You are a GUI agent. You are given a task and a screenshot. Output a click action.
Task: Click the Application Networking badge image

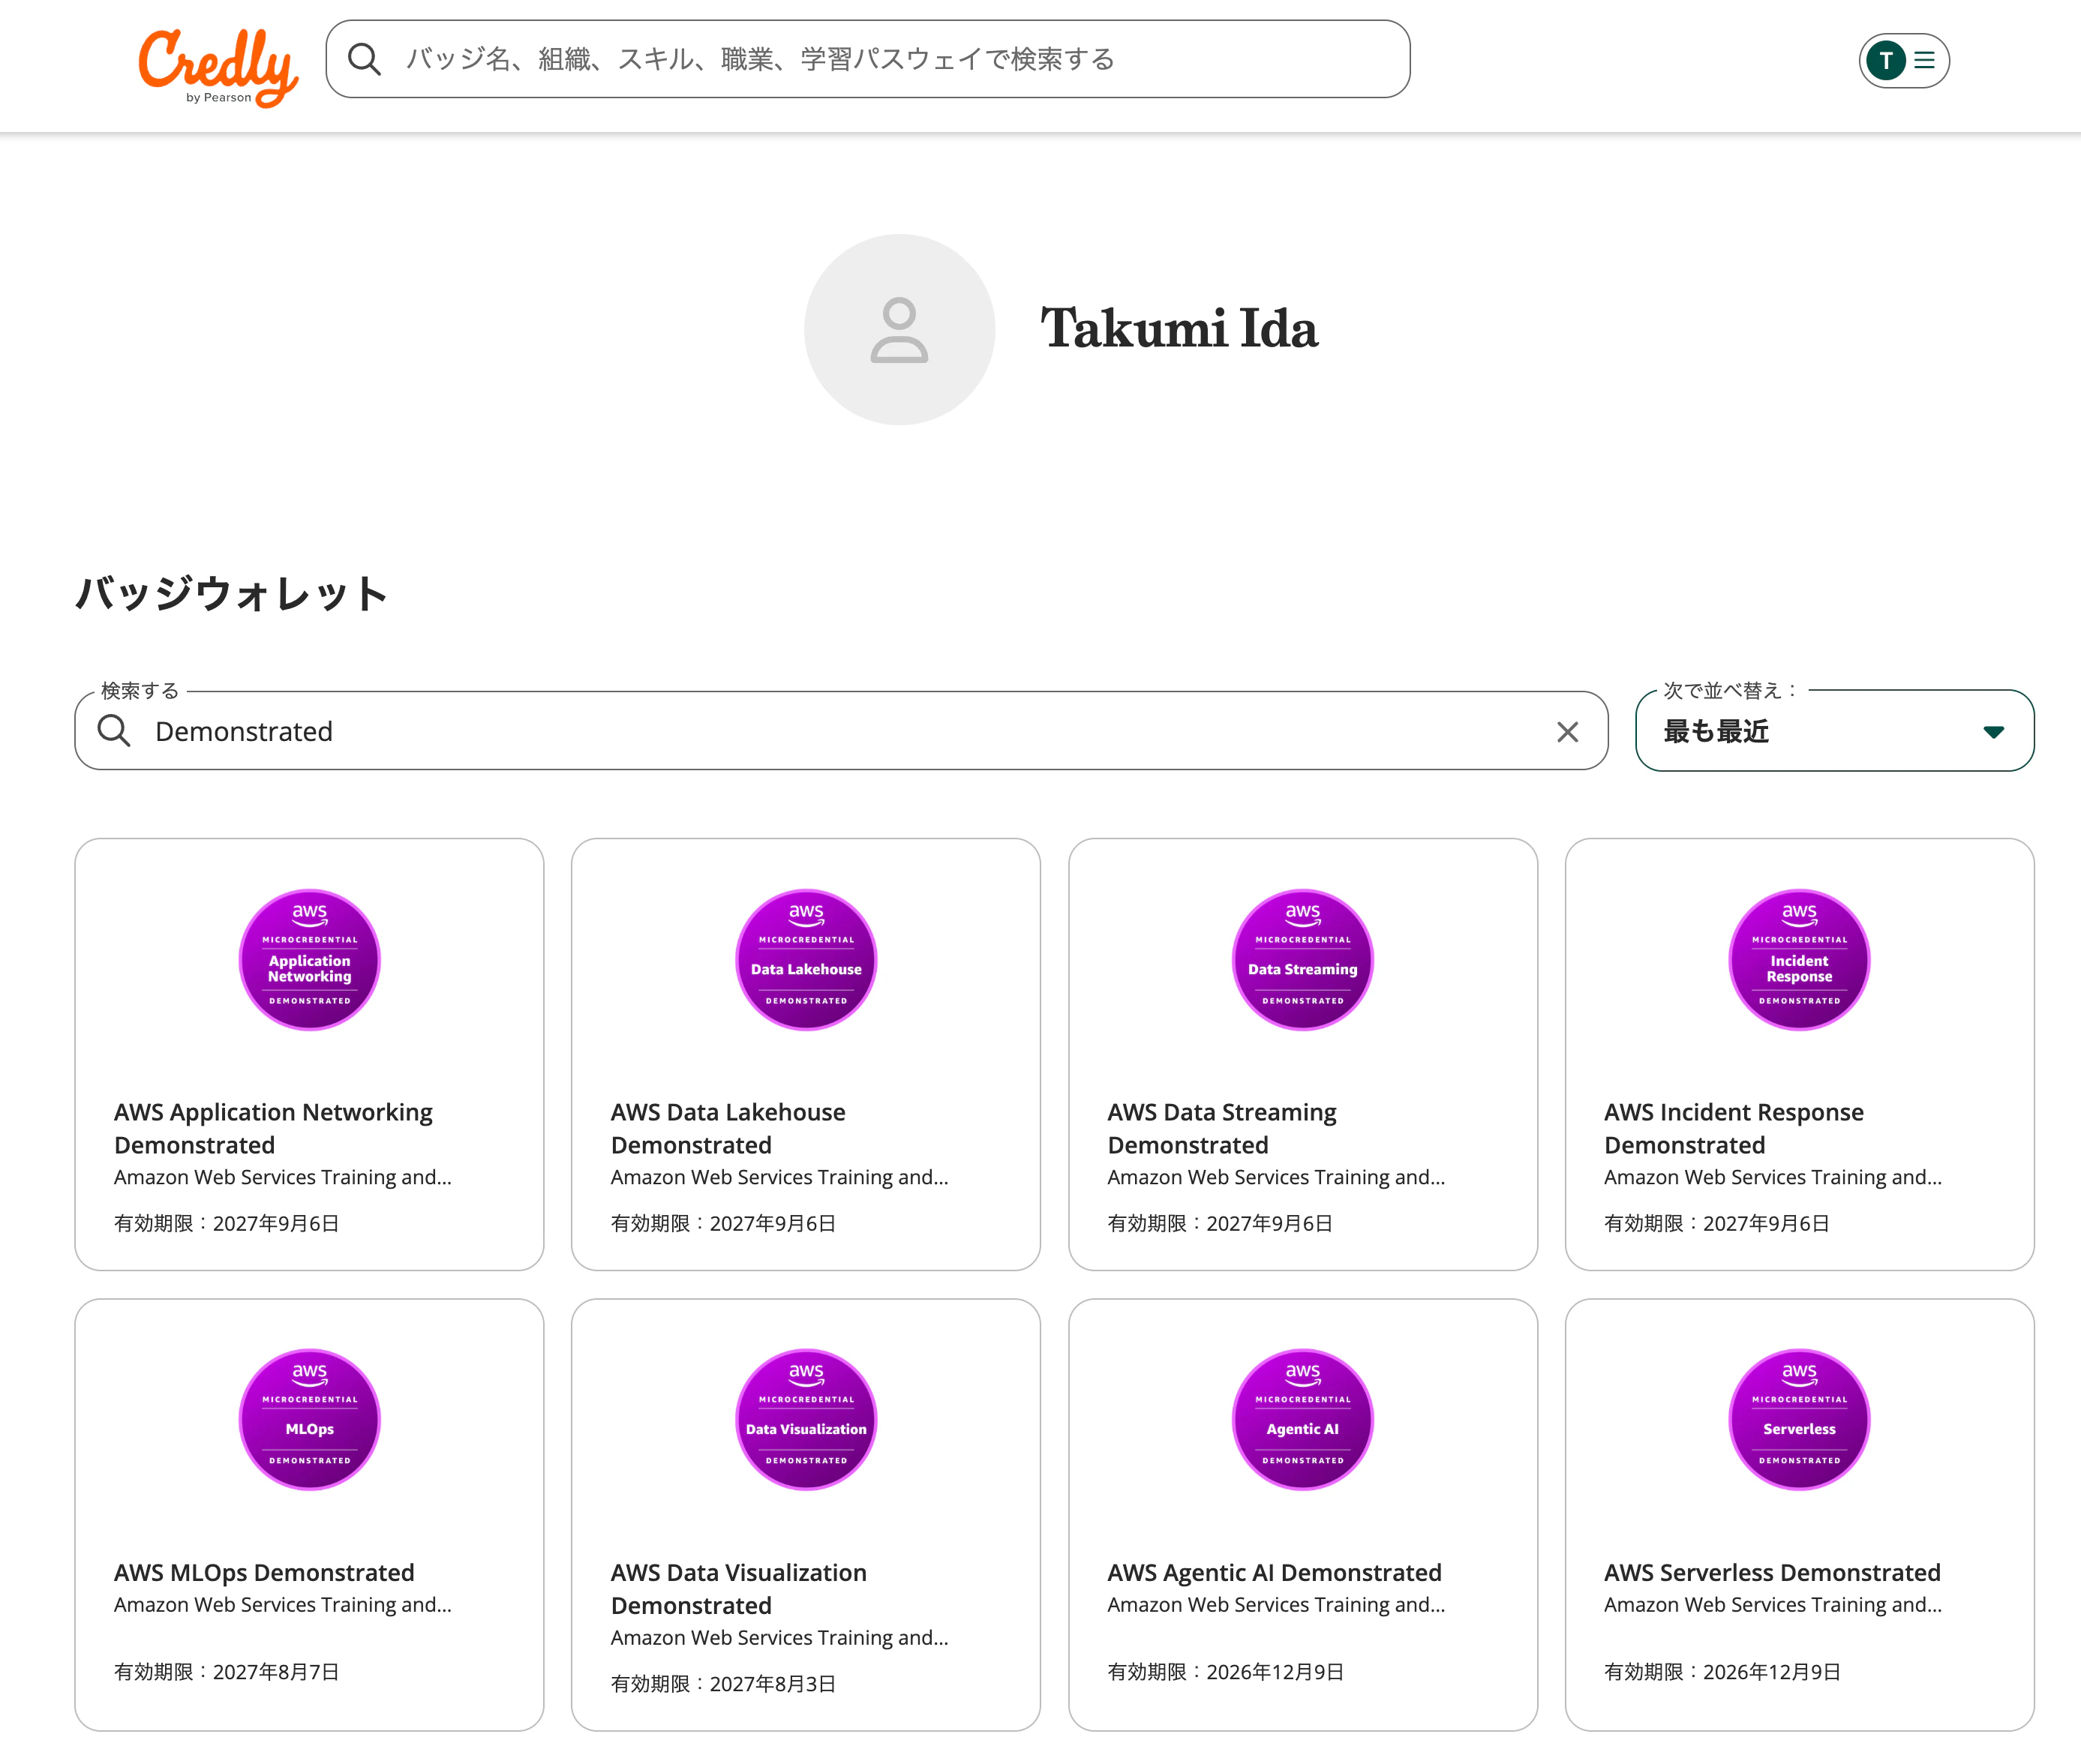[x=309, y=959]
